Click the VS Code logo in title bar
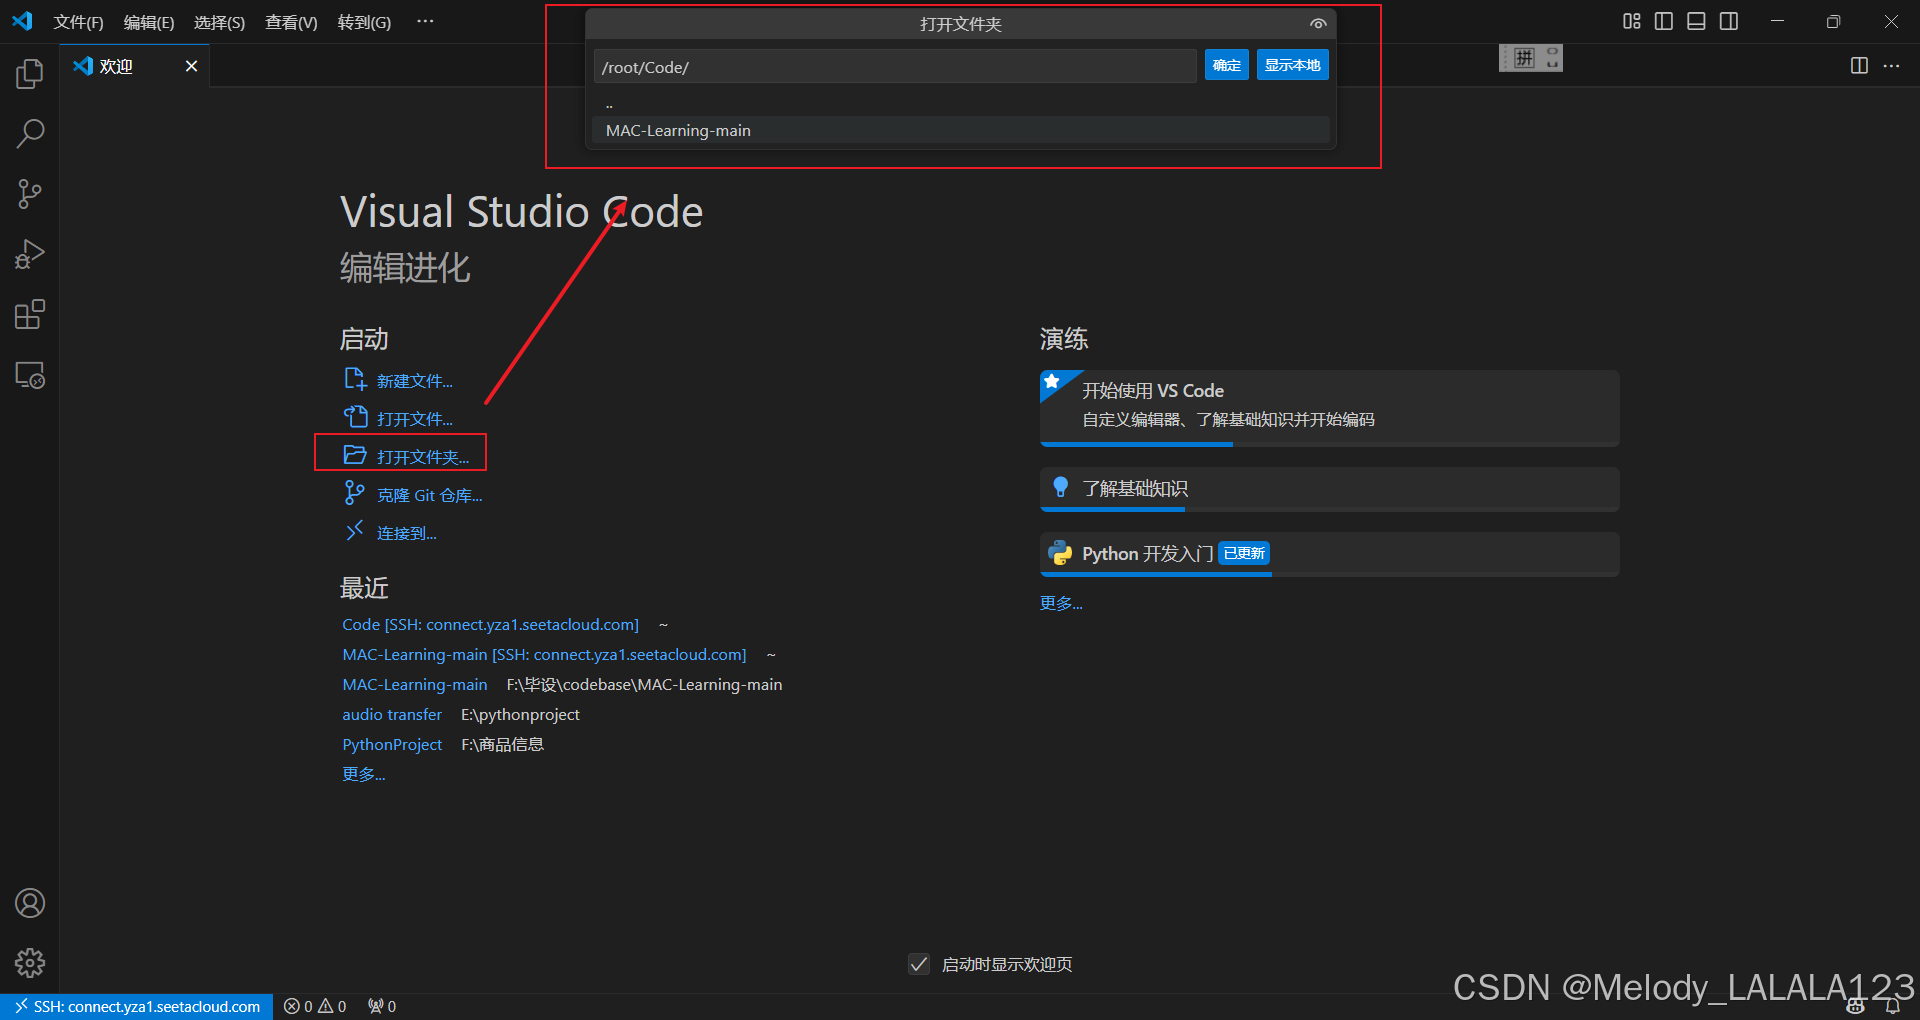 point(22,21)
